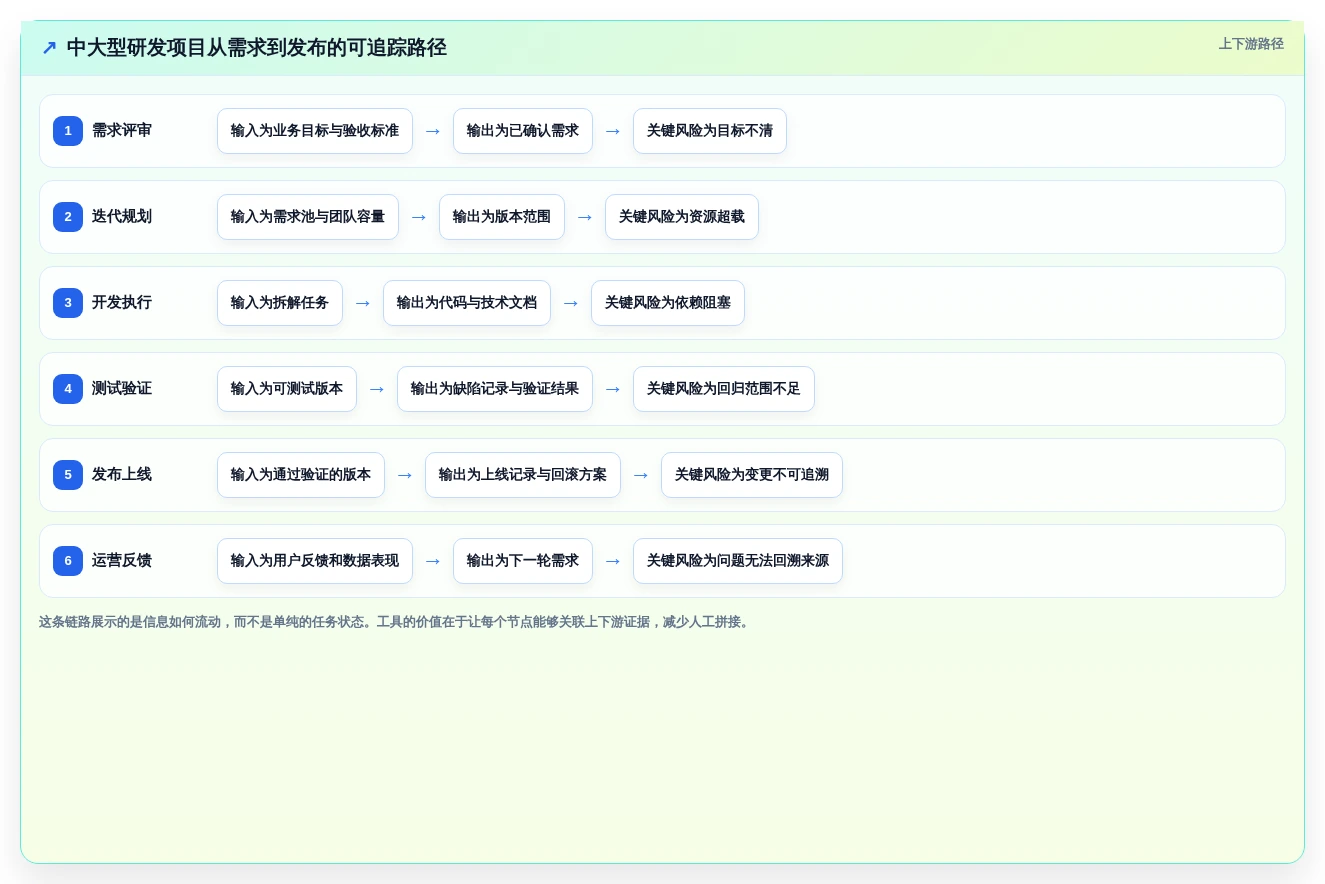Click the chip 关键风险为目标不清
Image resolution: width=1325 pixels, height=884 pixels.
coord(710,131)
